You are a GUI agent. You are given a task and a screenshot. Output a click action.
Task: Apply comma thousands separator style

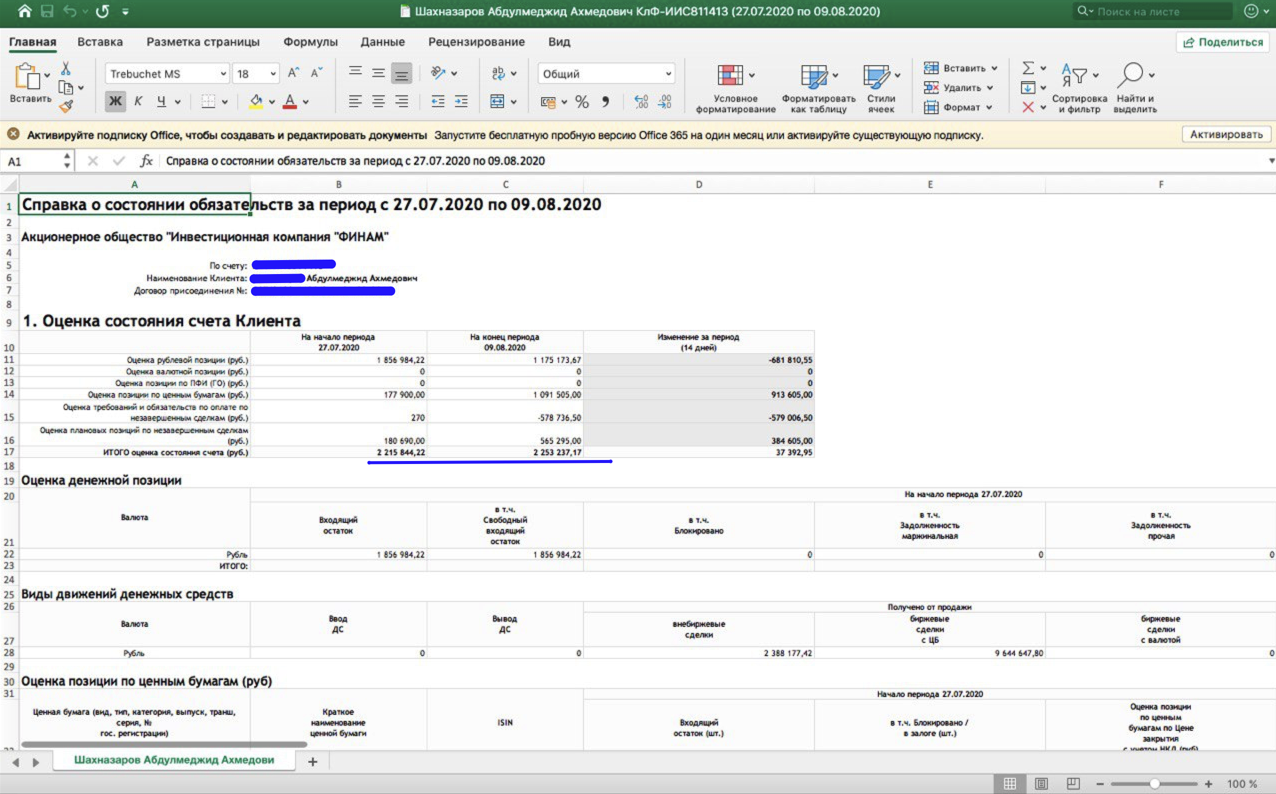pos(606,102)
